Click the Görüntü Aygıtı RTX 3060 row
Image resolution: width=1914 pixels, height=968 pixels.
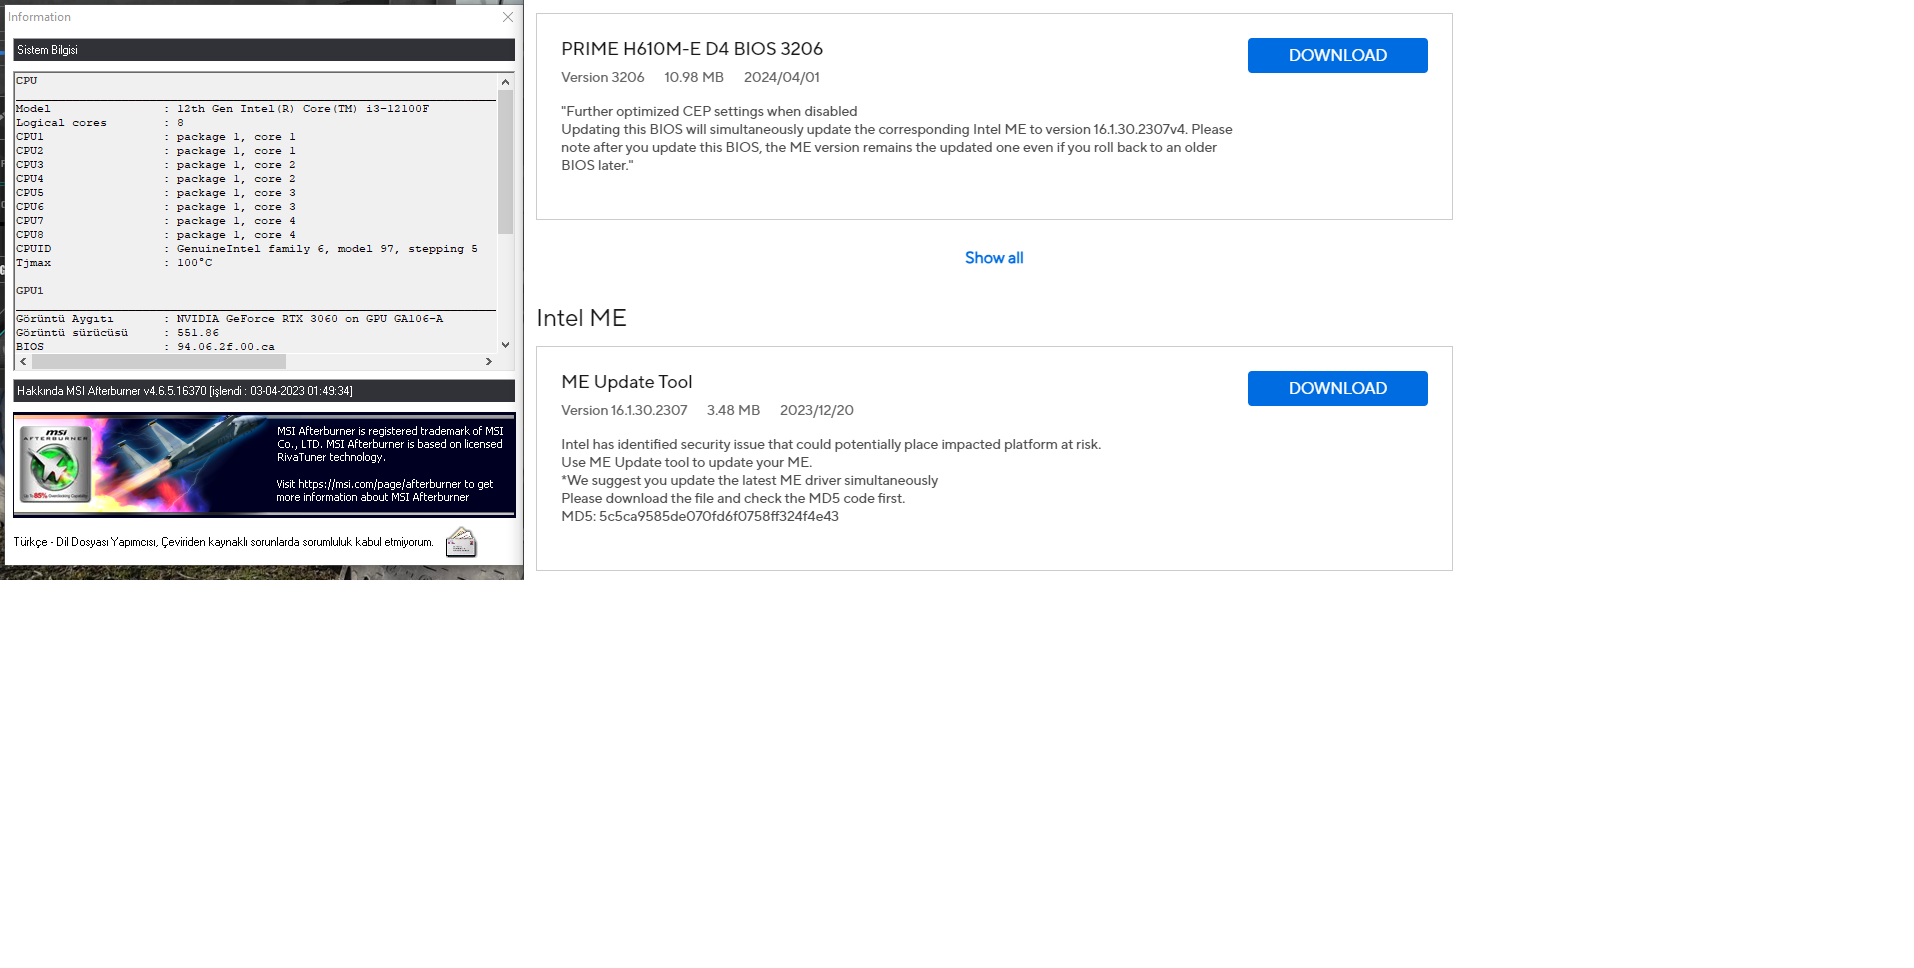230,319
